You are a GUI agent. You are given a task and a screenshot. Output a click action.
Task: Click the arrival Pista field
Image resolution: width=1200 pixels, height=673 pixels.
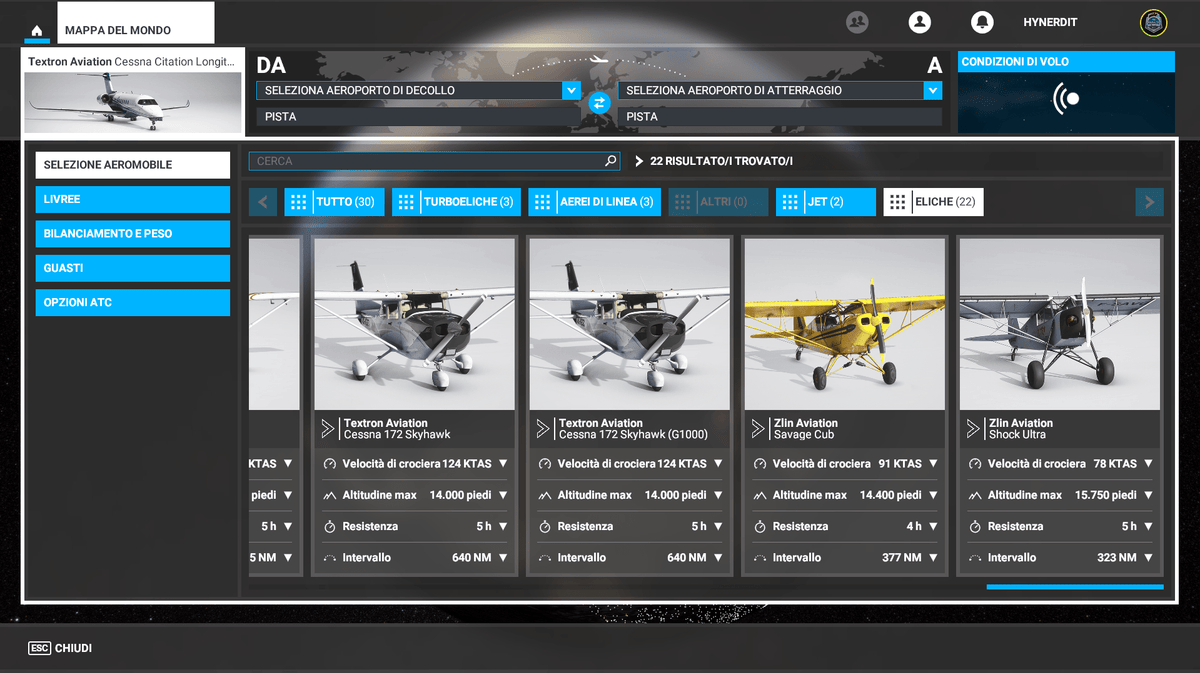[780, 116]
